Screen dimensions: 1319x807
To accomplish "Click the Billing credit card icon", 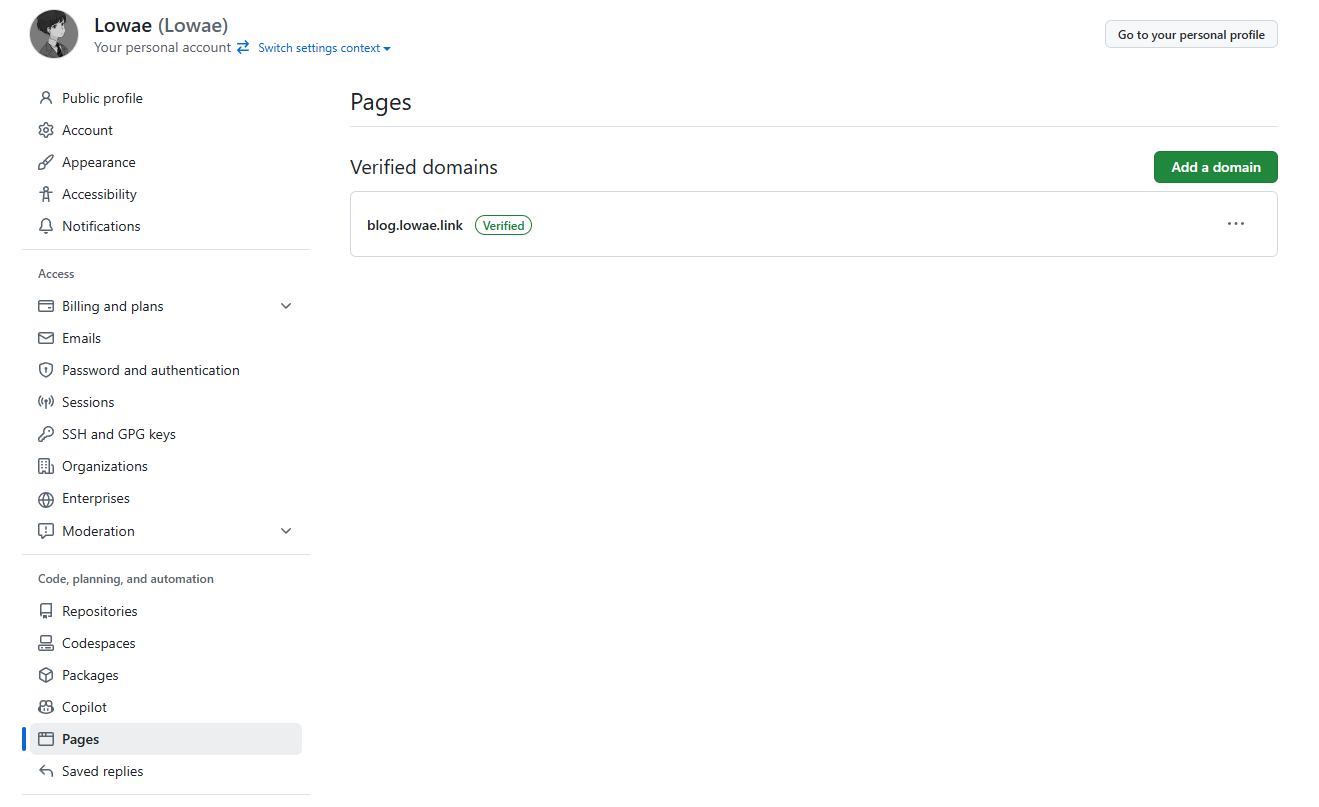I will tap(46, 306).
